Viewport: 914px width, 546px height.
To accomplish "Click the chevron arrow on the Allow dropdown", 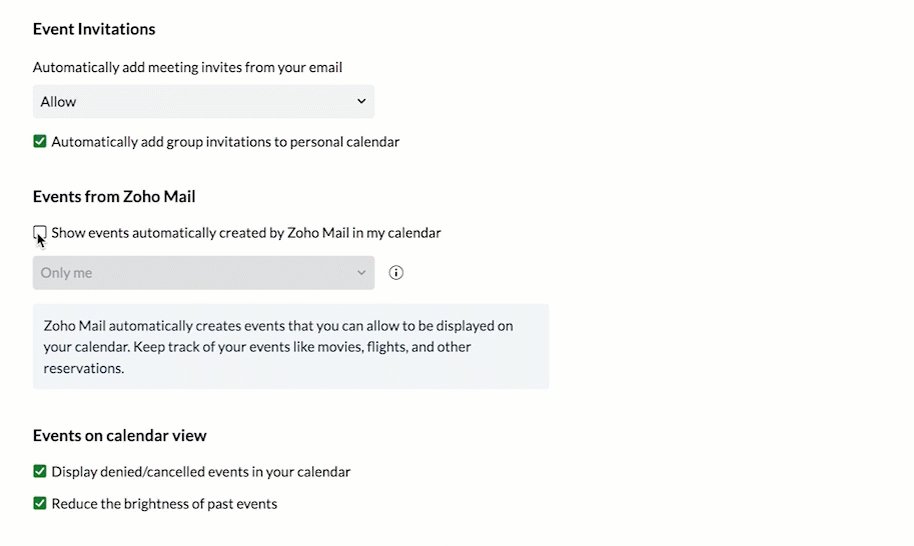I will (361, 102).
